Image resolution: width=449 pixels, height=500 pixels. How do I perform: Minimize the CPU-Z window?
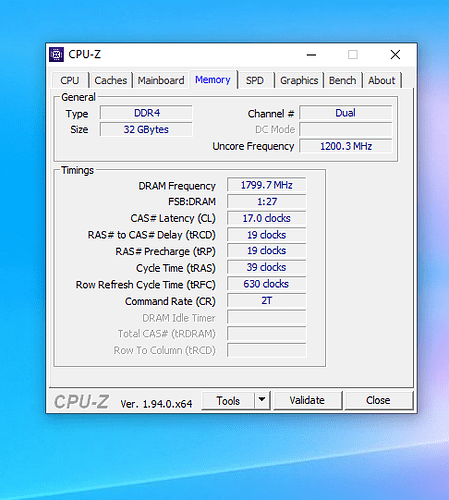pyautogui.click(x=311, y=55)
